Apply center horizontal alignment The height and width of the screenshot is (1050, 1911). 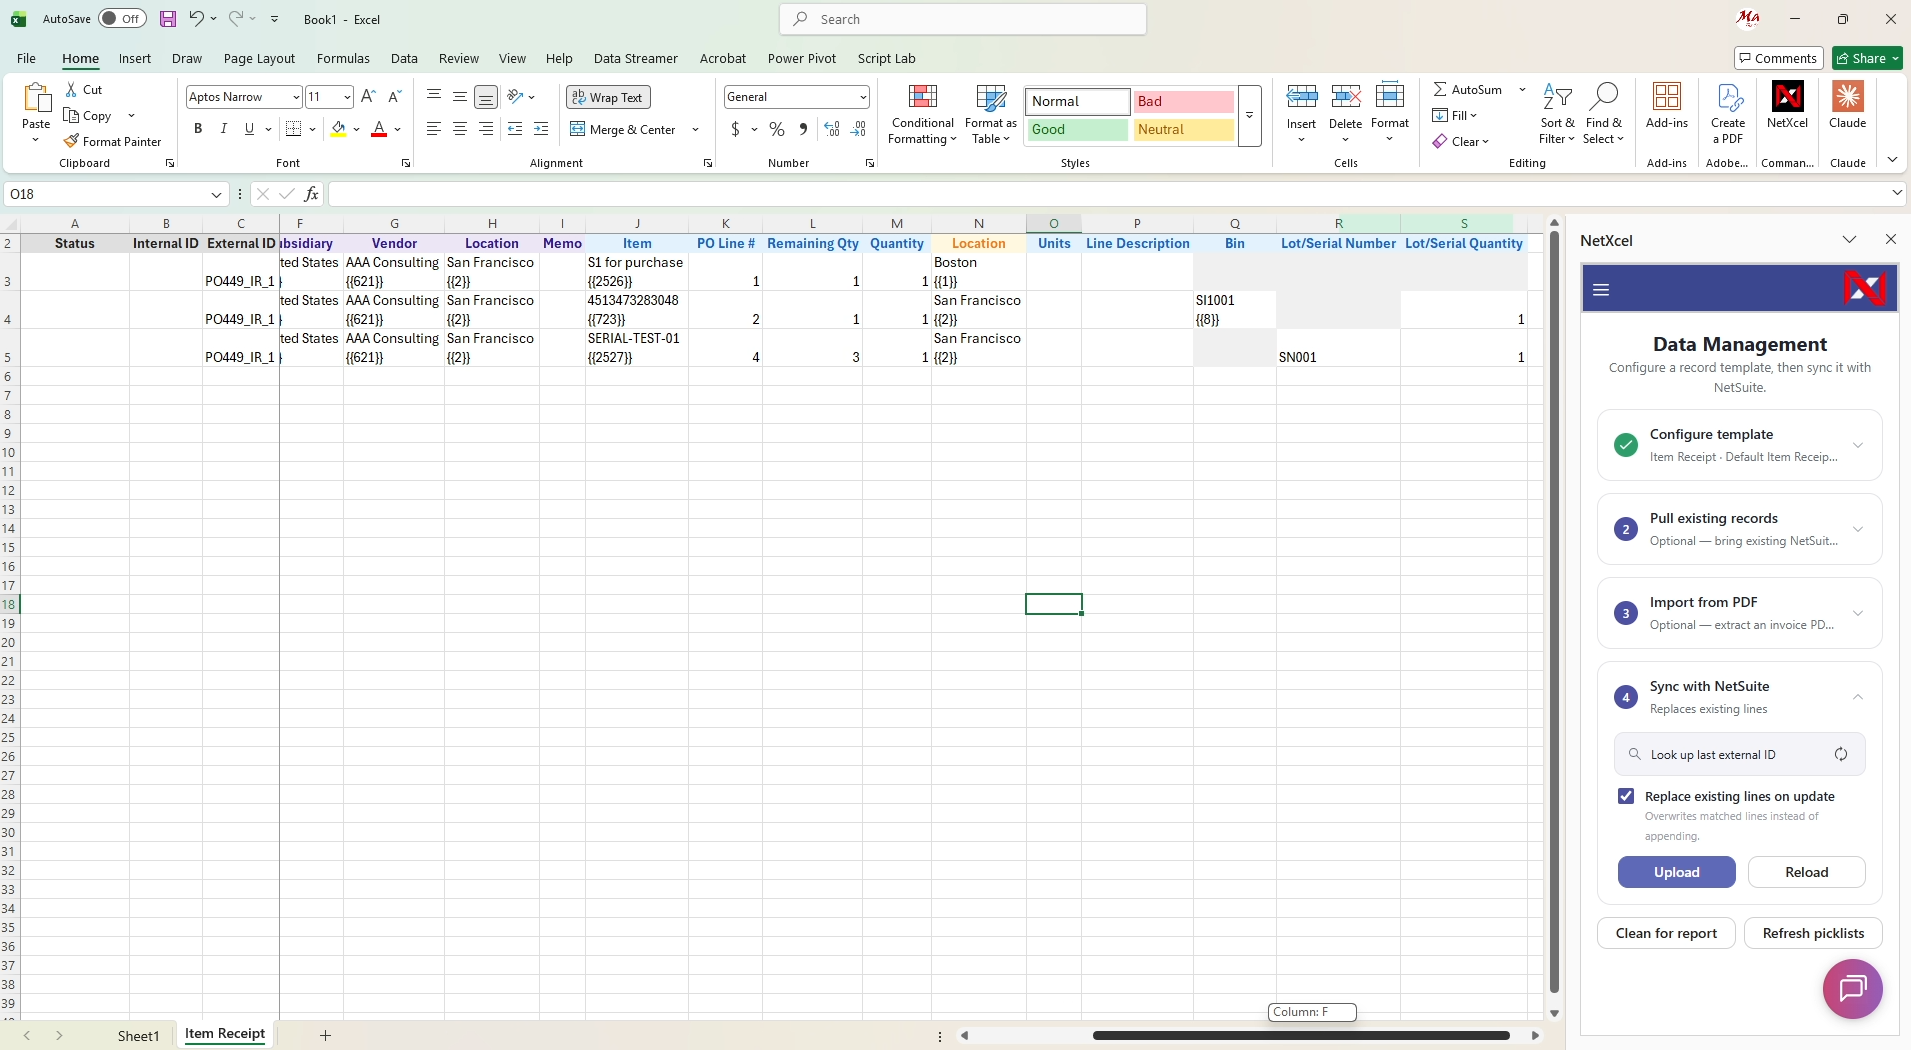(460, 129)
